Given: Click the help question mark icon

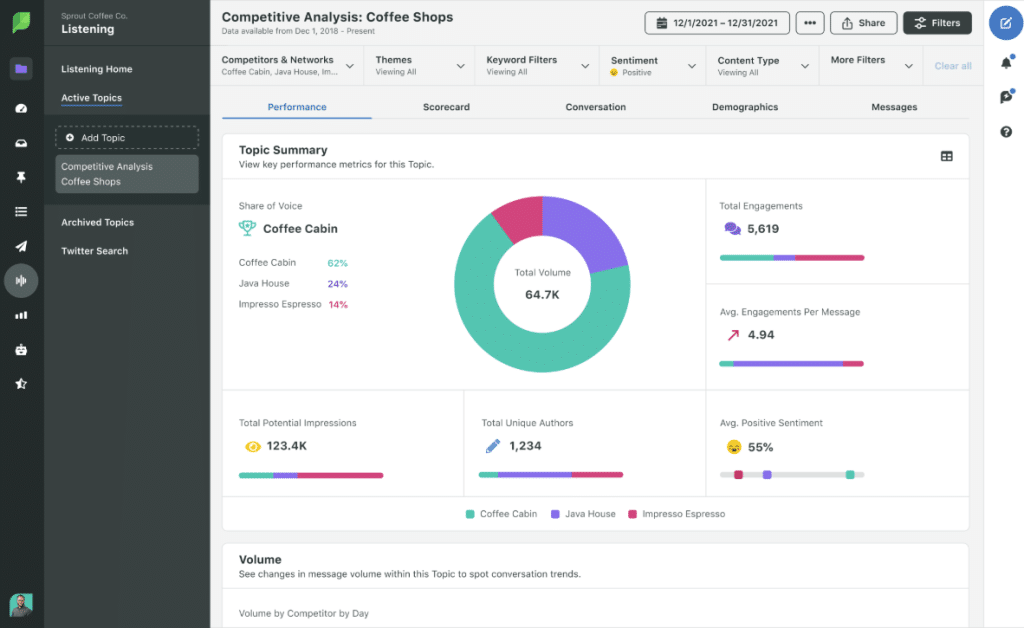Looking at the screenshot, I should click(1006, 131).
